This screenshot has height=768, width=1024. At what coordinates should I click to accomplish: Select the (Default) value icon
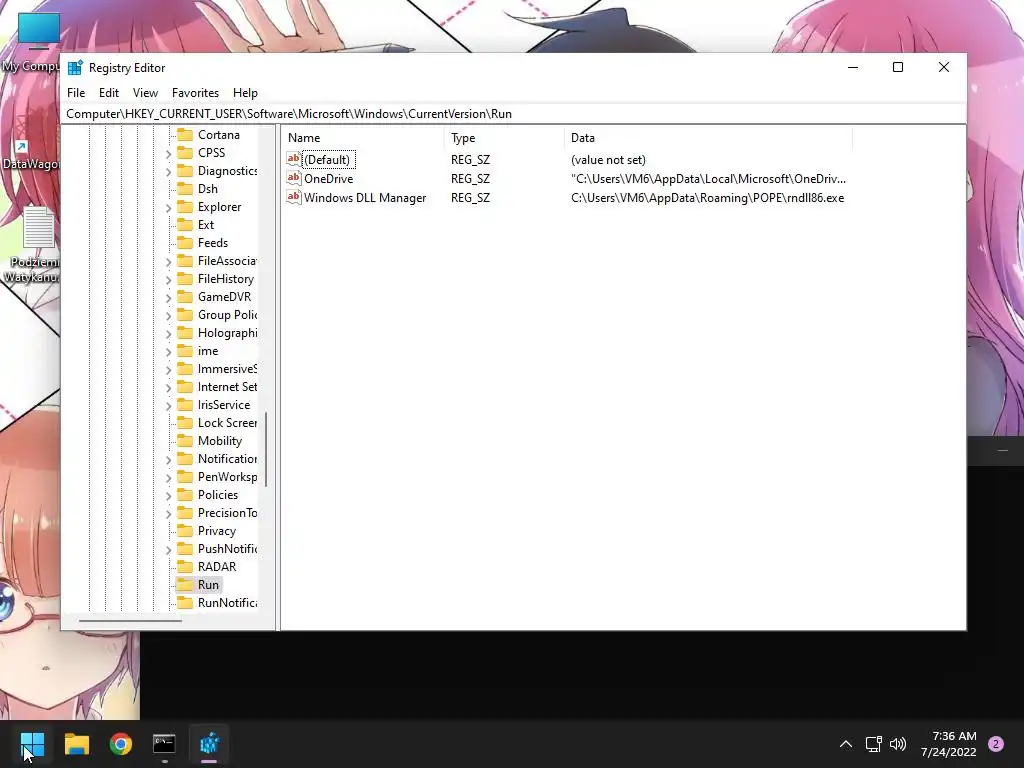pyautogui.click(x=294, y=159)
